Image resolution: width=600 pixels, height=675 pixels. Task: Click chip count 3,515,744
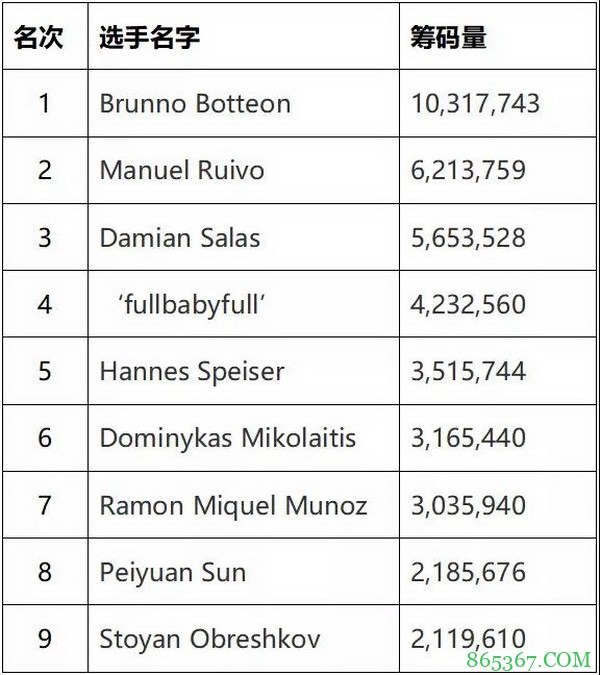coord(468,371)
